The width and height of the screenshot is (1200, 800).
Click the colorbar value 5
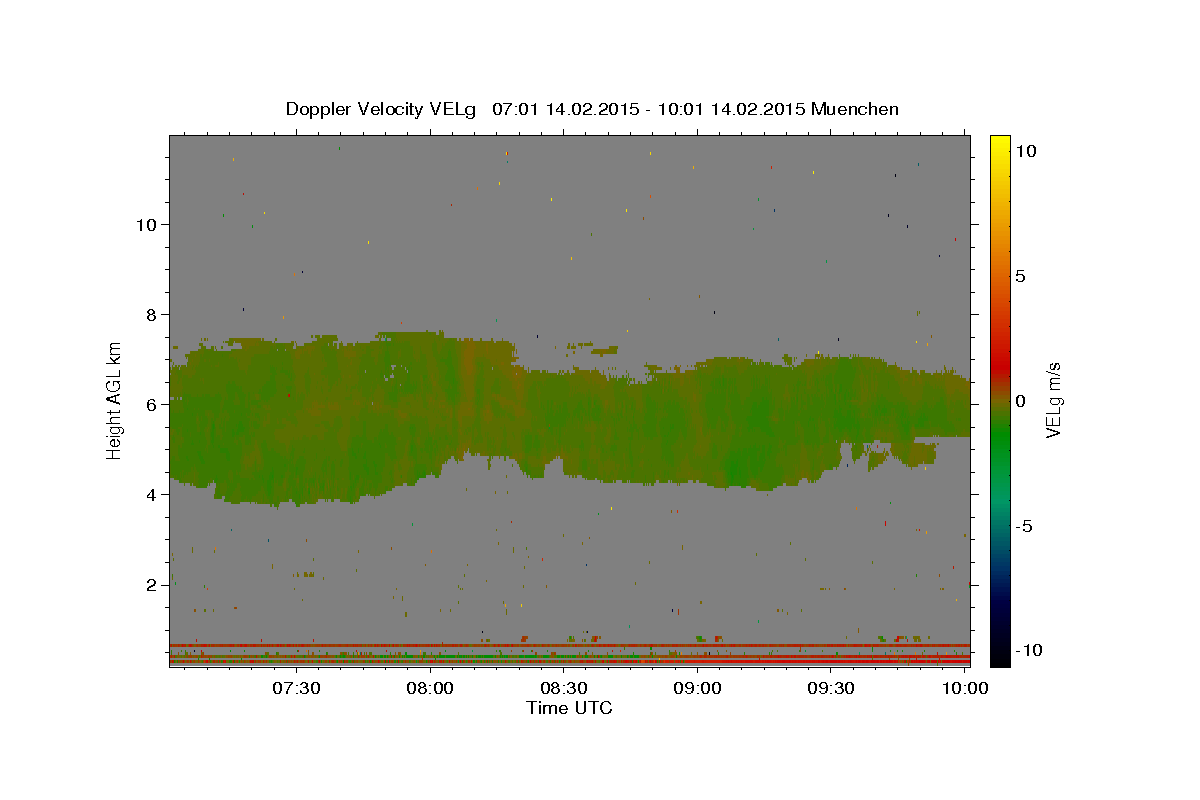[1020, 275]
